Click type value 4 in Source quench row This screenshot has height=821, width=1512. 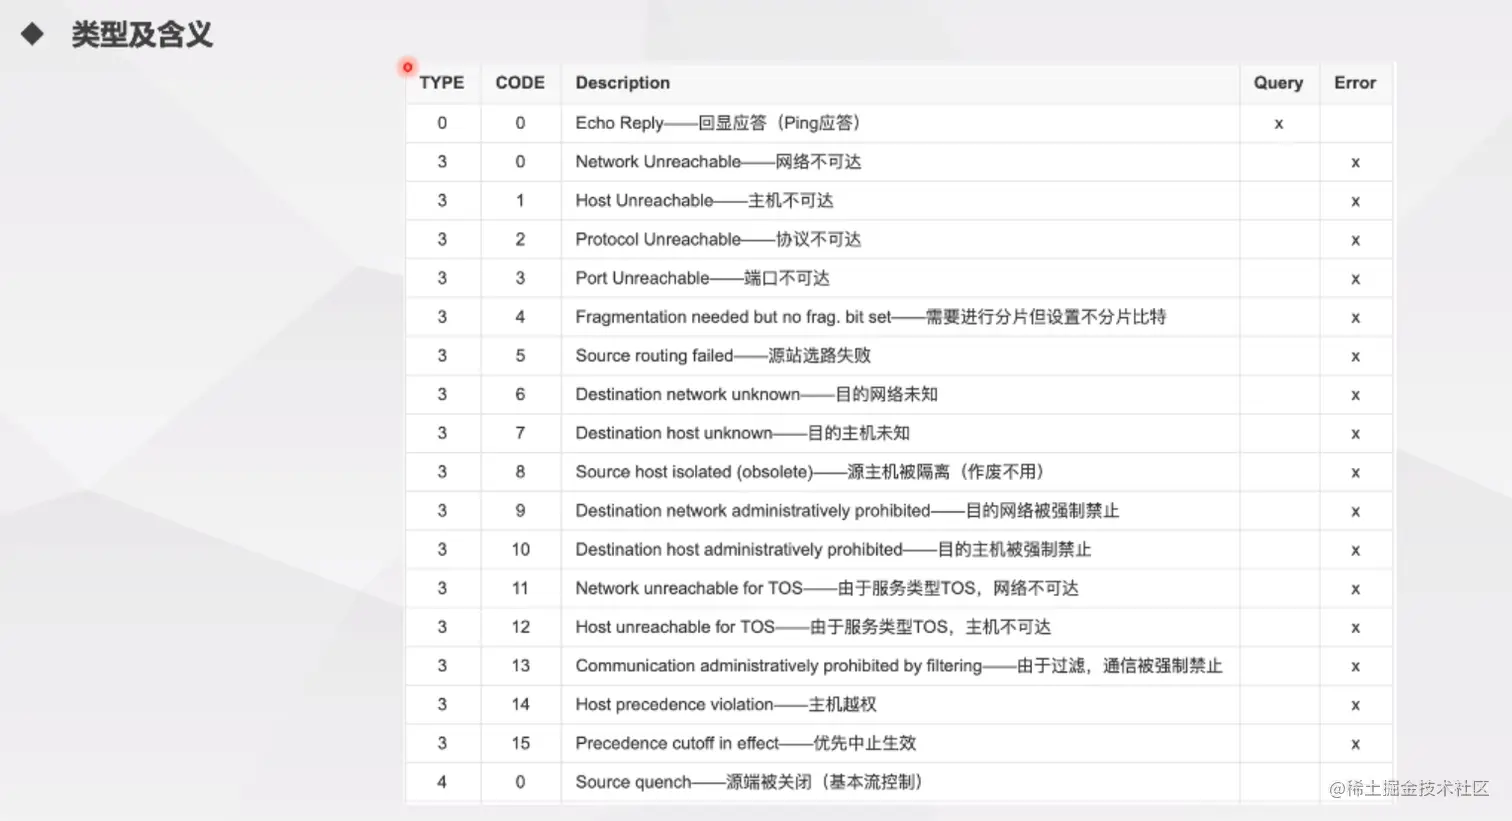(x=442, y=782)
